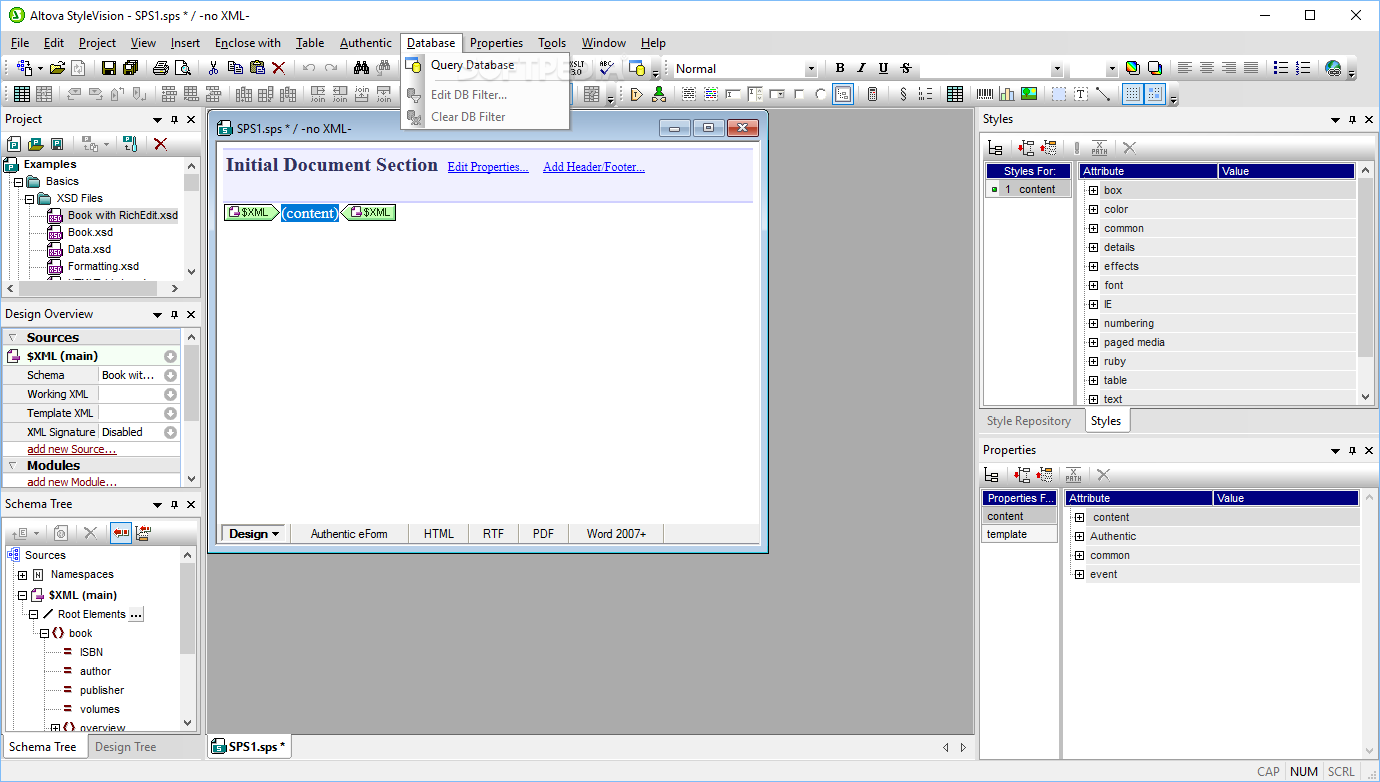Expand the font attribute in Styles

pyautogui.click(x=1093, y=285)
